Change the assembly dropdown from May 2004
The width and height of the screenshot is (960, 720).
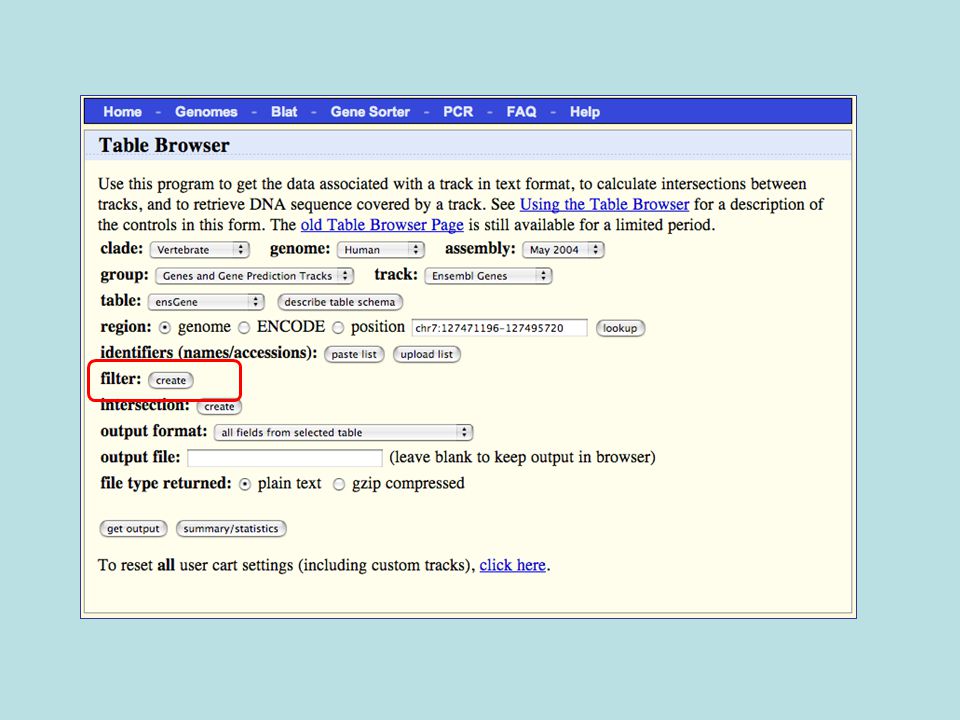(x=563, y=250)
